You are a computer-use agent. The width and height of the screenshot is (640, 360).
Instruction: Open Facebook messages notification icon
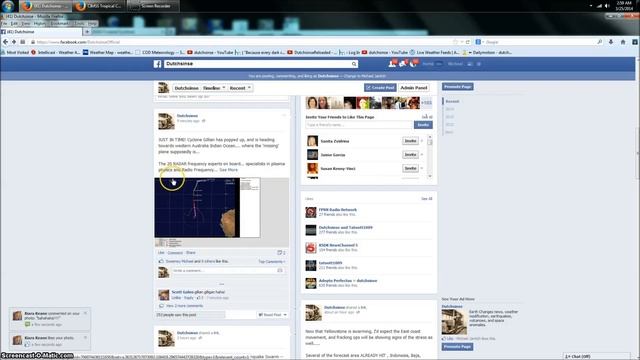pyautogui.click(x=403, y=64)
